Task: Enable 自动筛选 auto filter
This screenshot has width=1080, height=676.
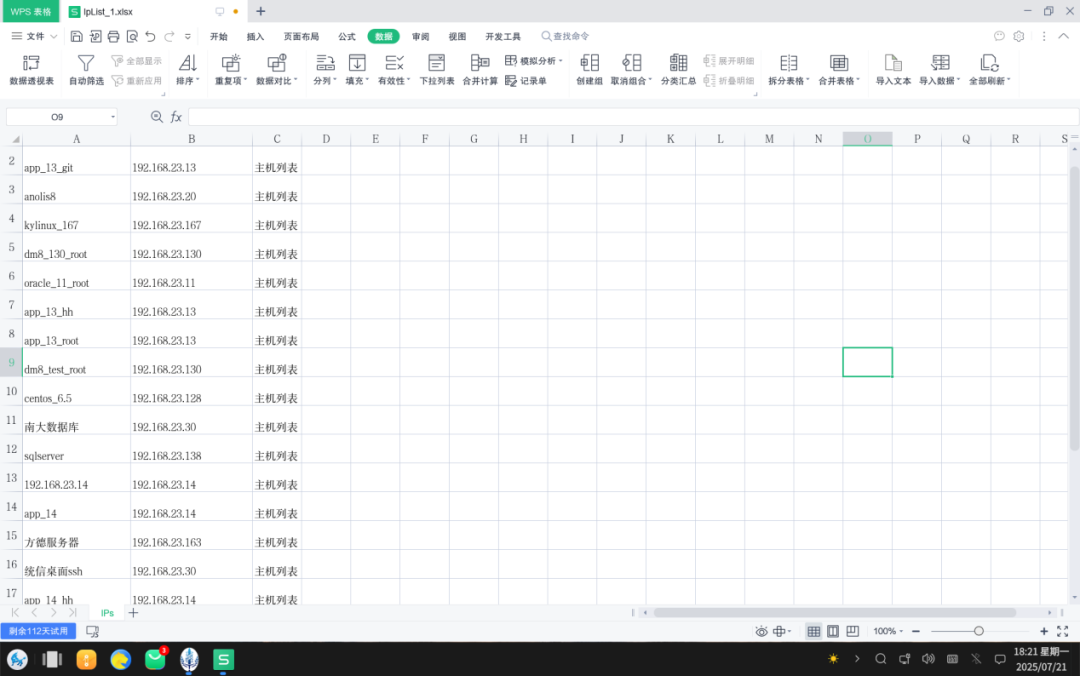Action: (x=86, y=70)
